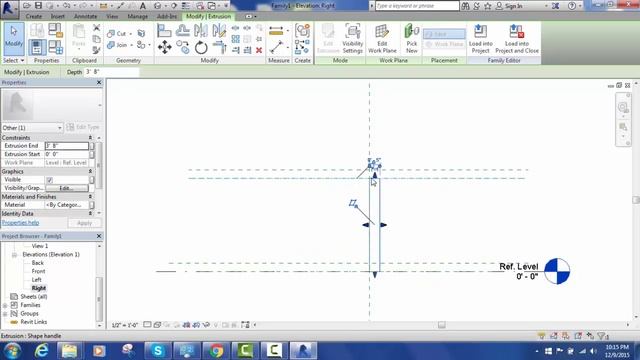
Task: Click the Save icon in quick access toolbar
Action: 38,6
